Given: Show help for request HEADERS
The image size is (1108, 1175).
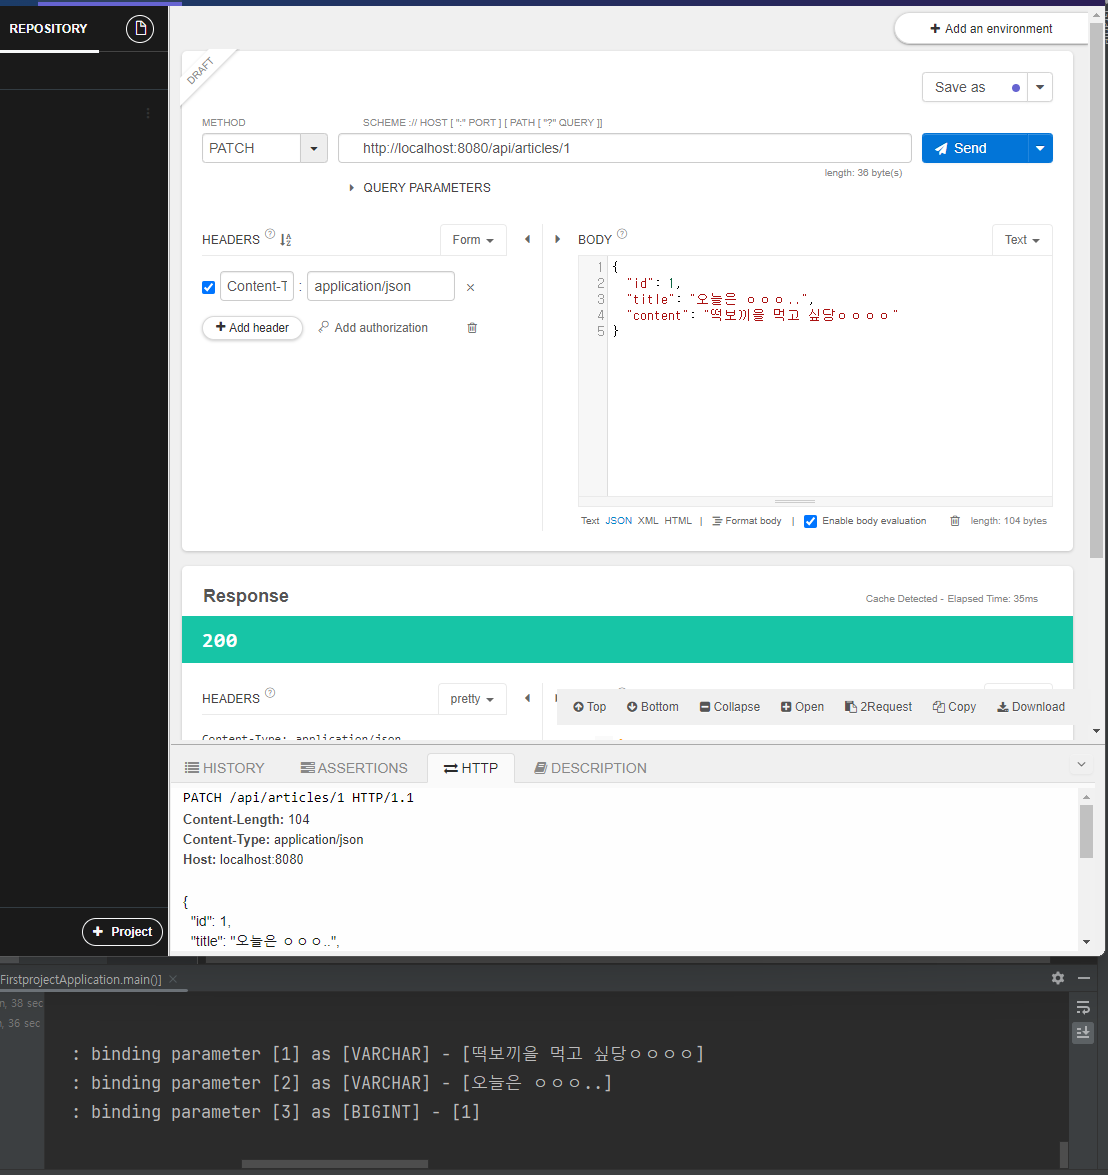Looking at the screenshot, I should coord(270,234).
